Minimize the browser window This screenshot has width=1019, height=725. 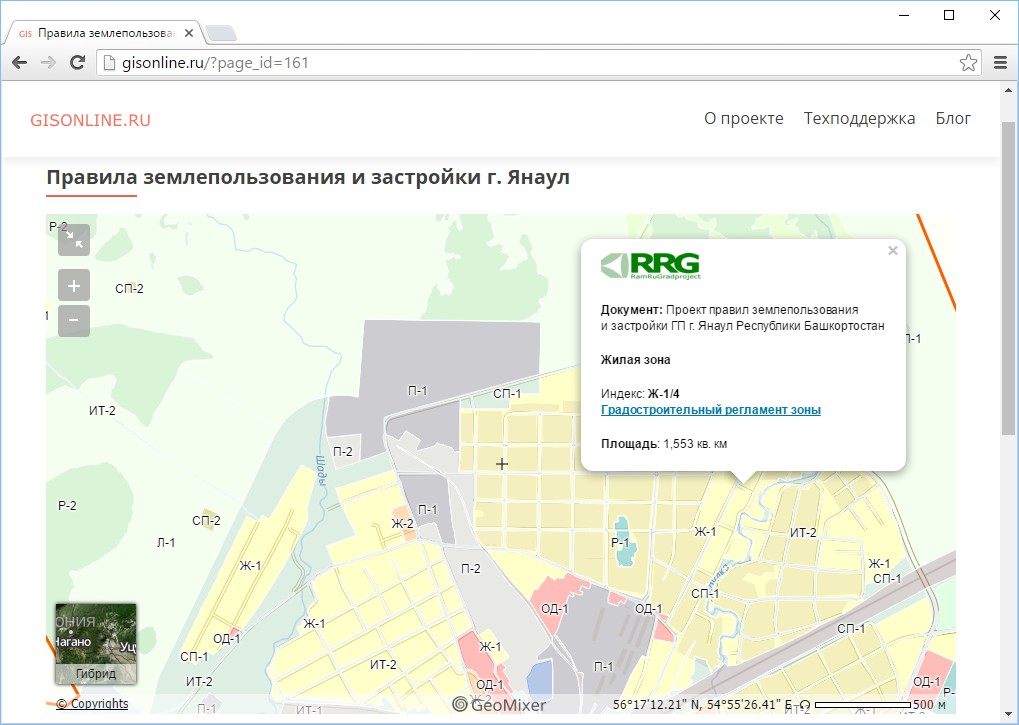tap(904, 15)
